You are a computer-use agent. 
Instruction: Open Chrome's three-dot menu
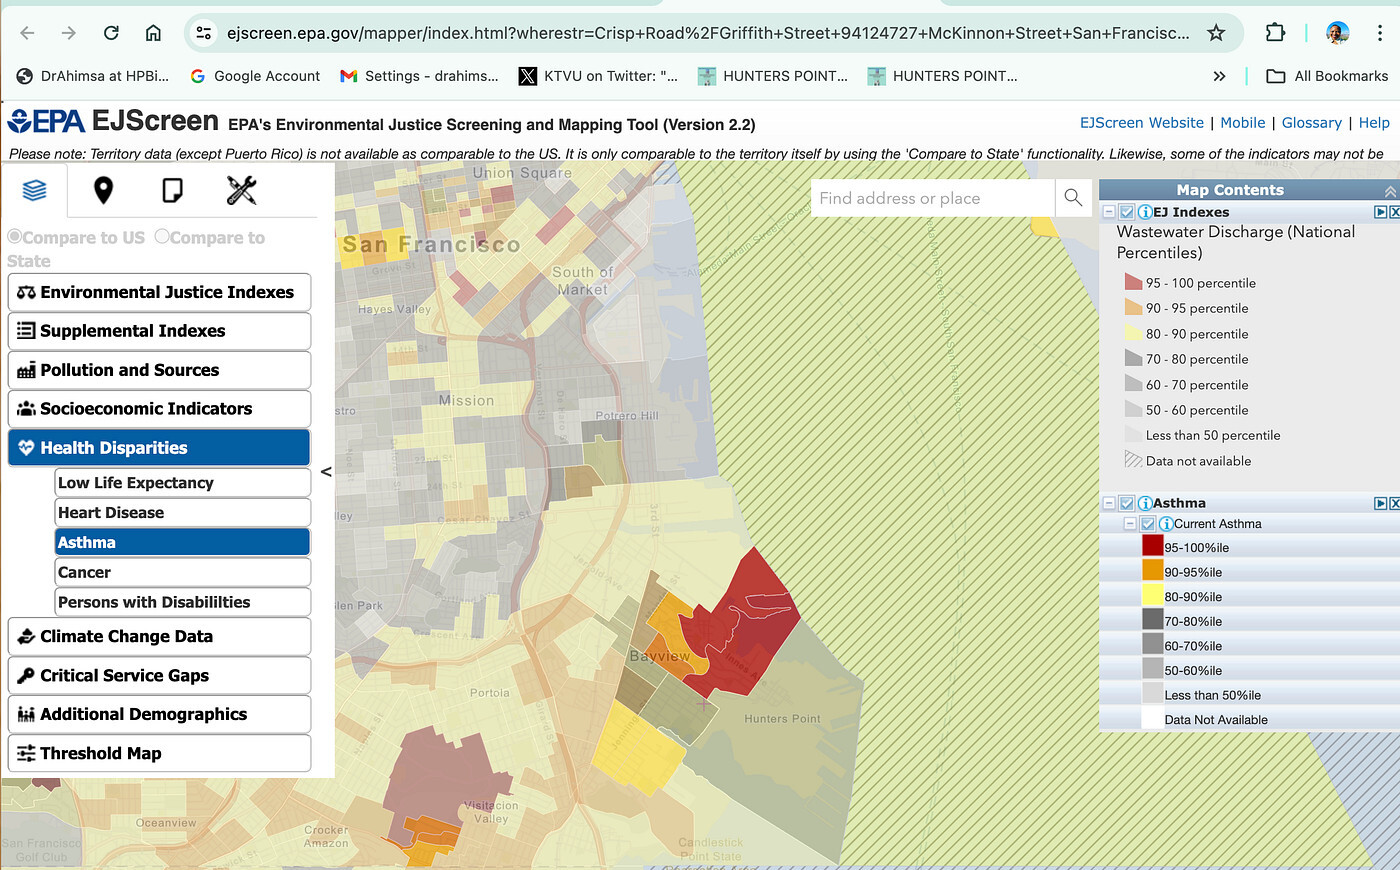click(1380, 33)
